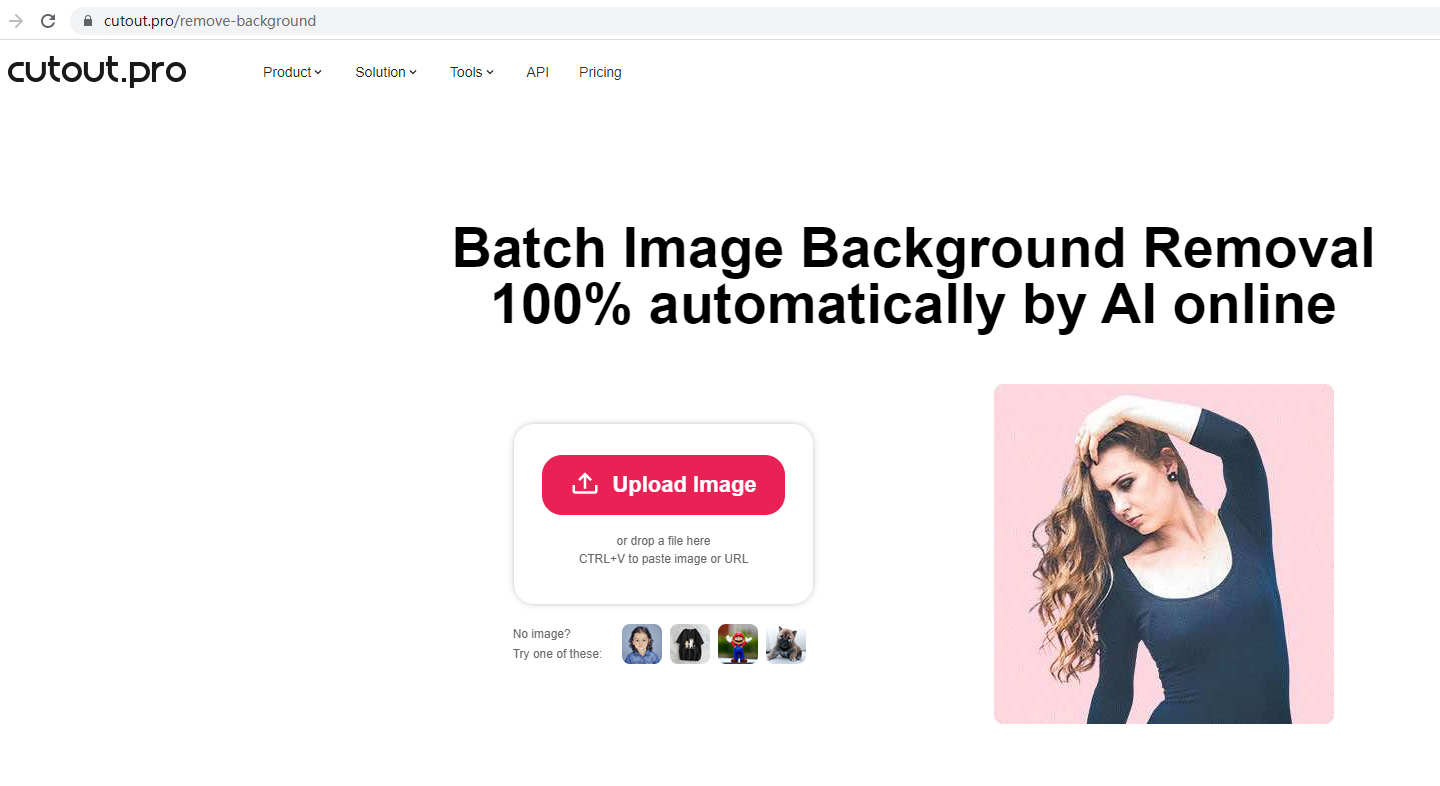Click the drop a file here area
The height and width of the screenshot is (786, 1440).
[x=663, y=541]
